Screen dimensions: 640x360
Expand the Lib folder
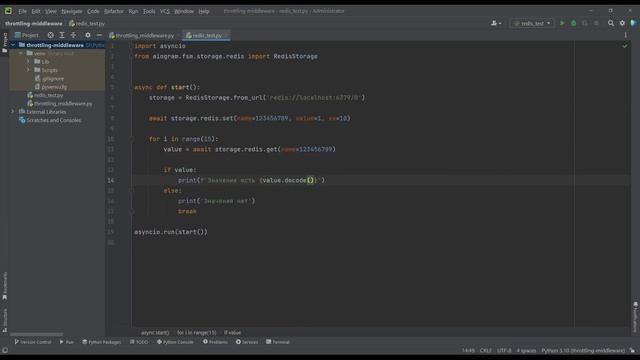28,62
